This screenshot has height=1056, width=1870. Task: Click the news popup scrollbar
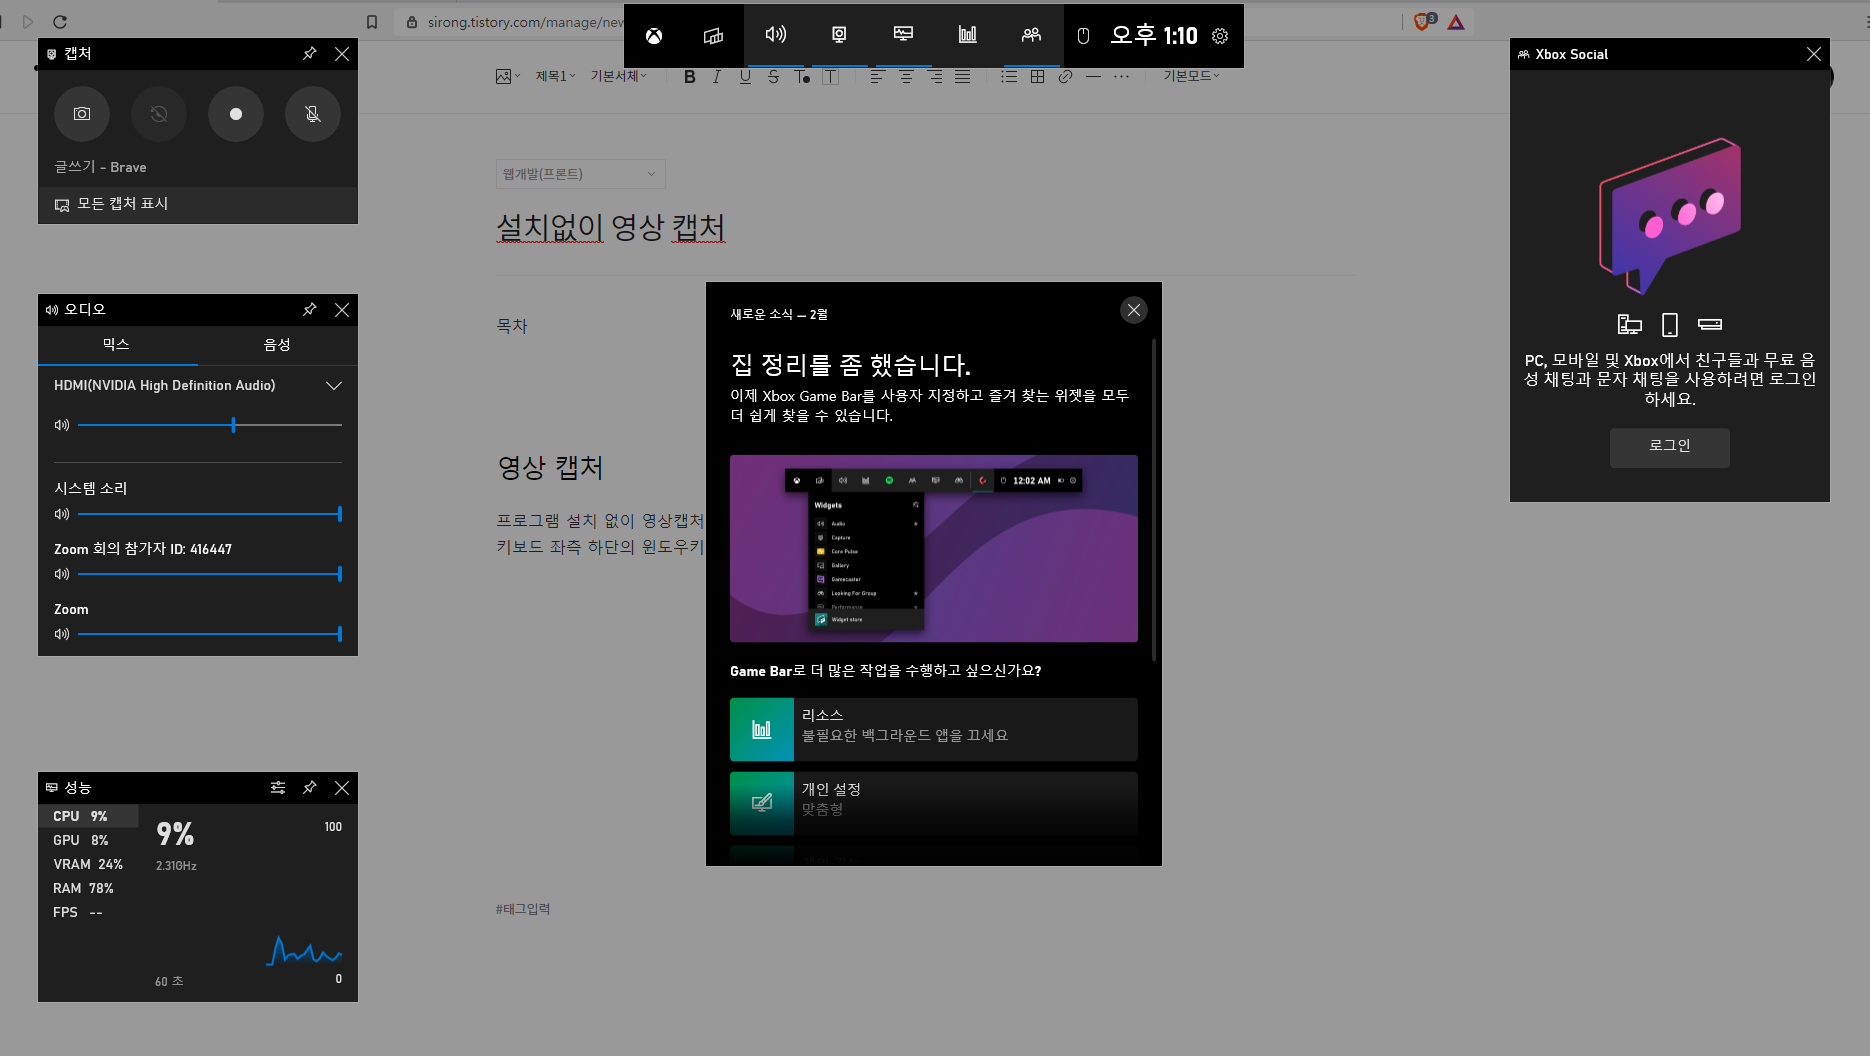[1154, 500]
